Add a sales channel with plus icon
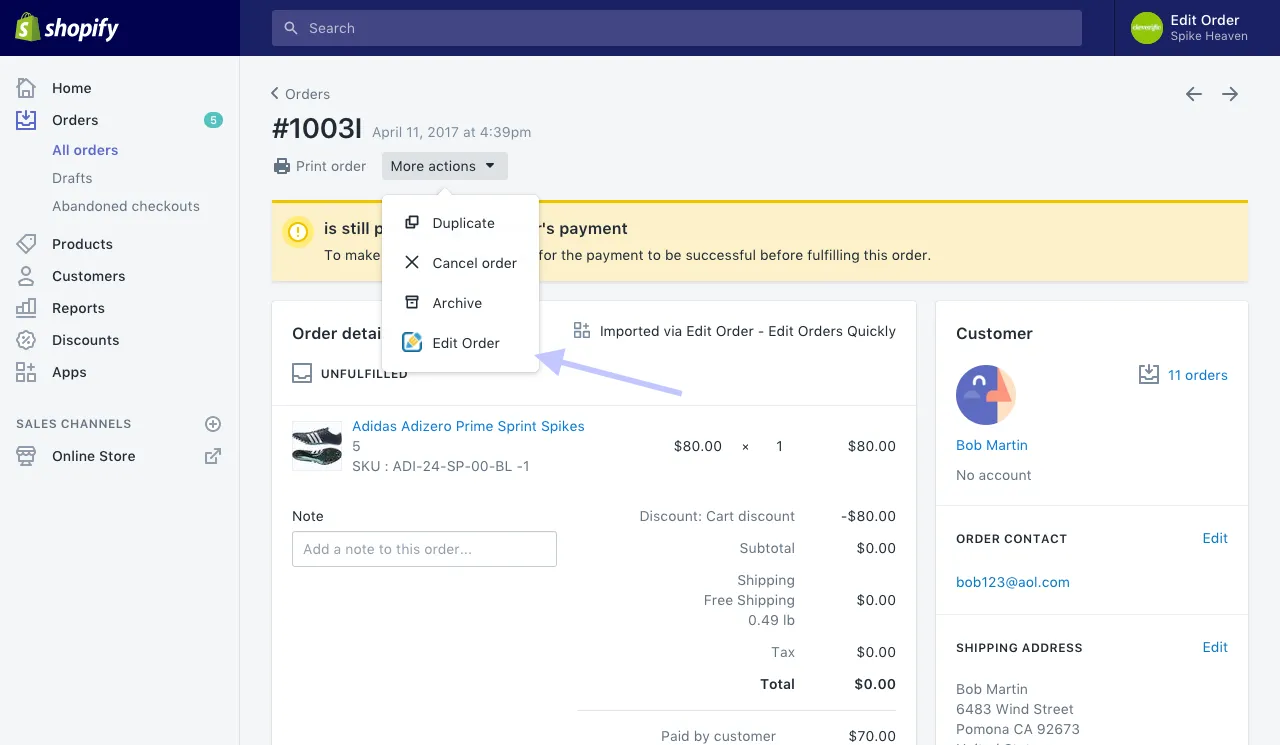This screenshot has width=1280, height=745. (x=213, y=424)
